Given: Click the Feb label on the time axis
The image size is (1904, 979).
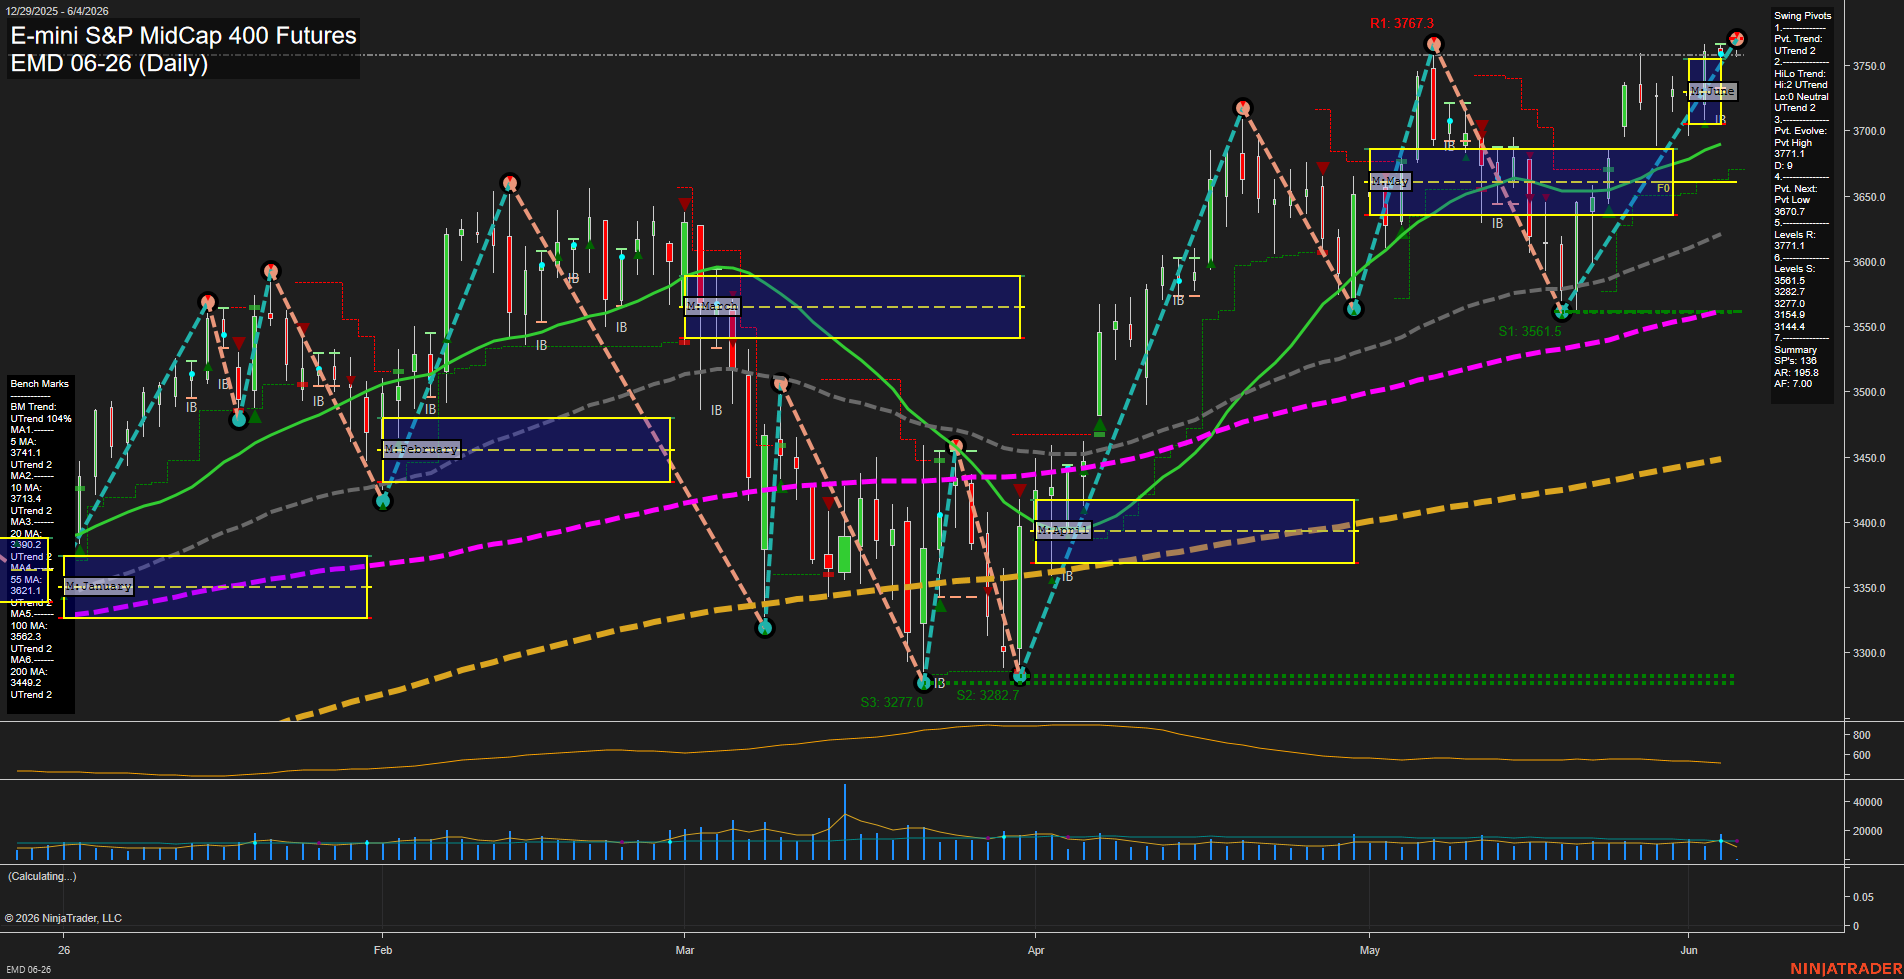Looking at the screenshot, I should pos(383,950).
